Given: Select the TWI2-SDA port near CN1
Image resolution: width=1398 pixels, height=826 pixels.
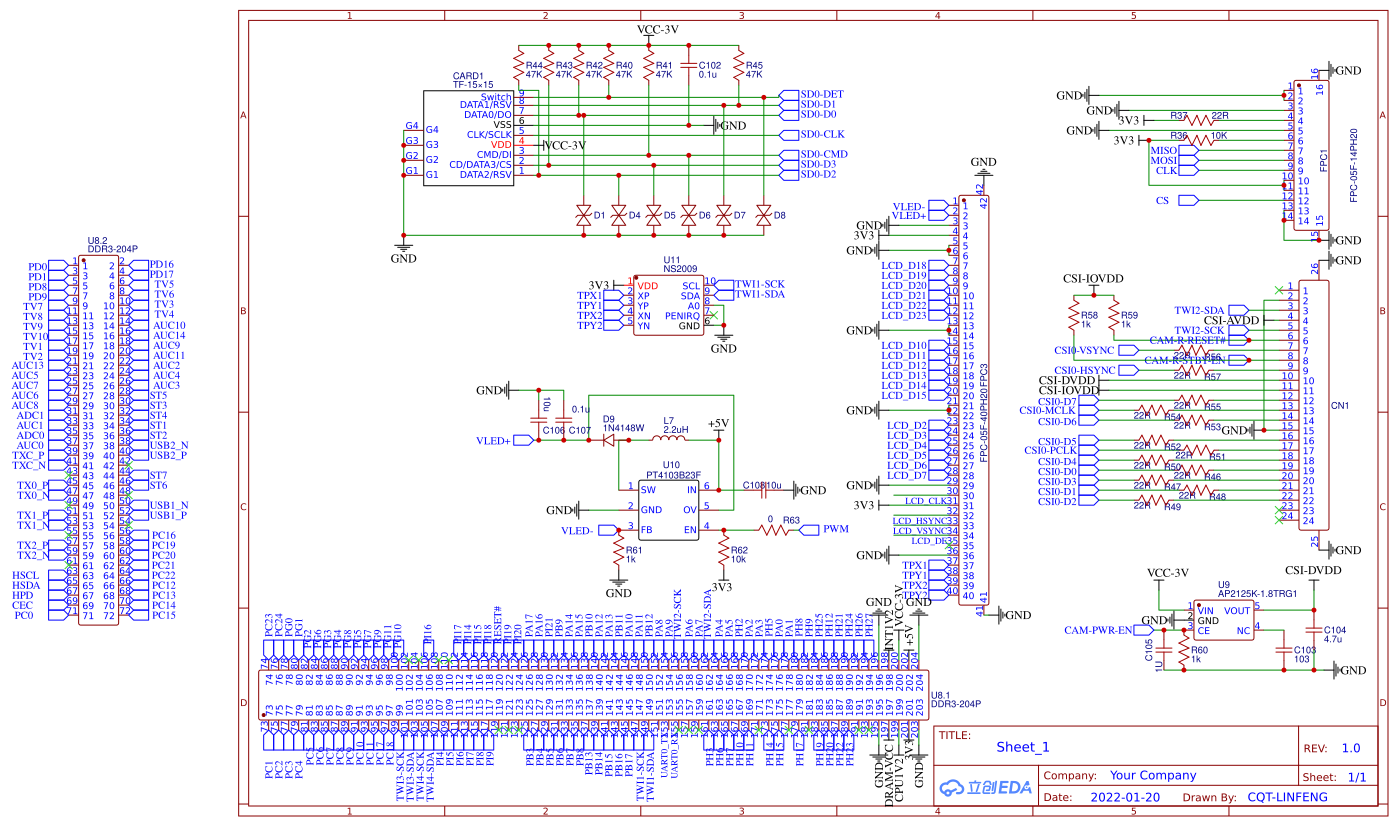Looking at the screenshot, I should tap(1212, 310).
